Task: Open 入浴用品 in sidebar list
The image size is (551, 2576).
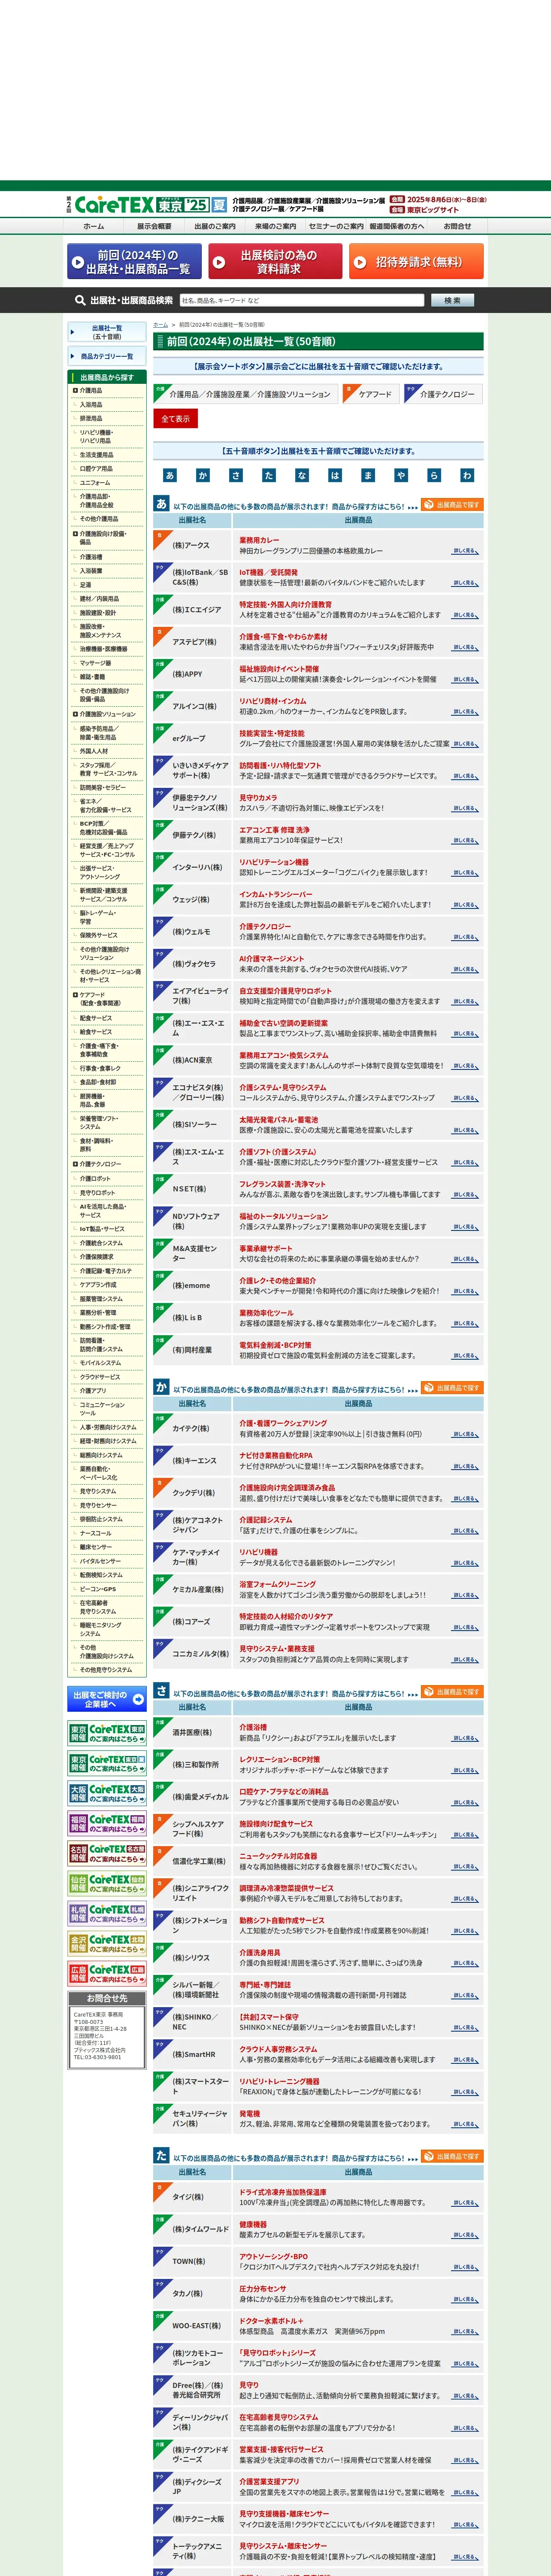Action: click(91, 405)
